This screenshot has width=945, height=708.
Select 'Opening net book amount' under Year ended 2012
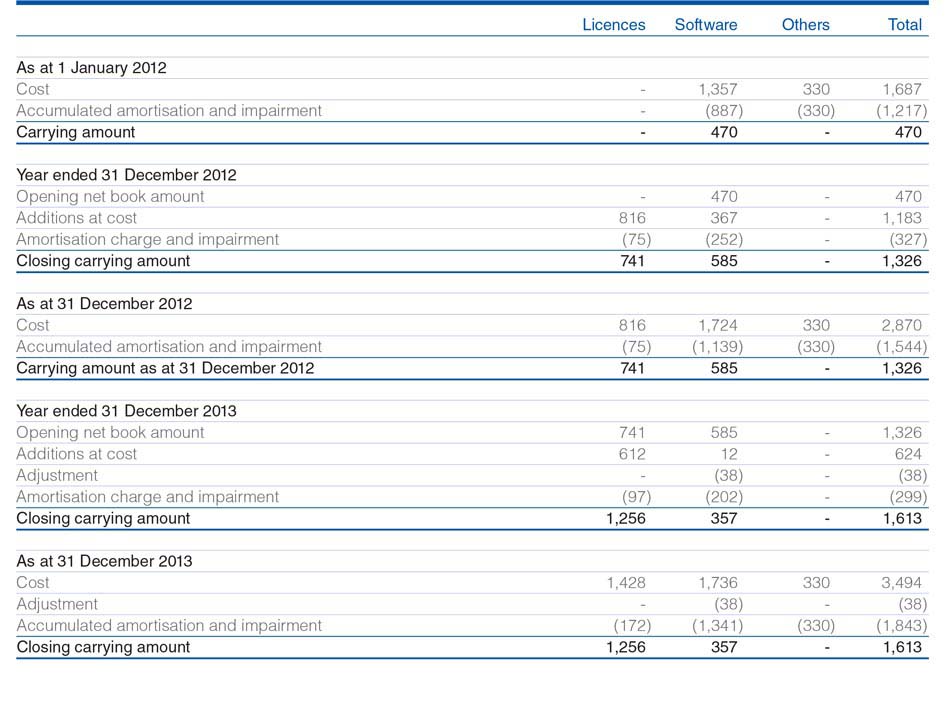pyautogui.click(x=110, y=196)
